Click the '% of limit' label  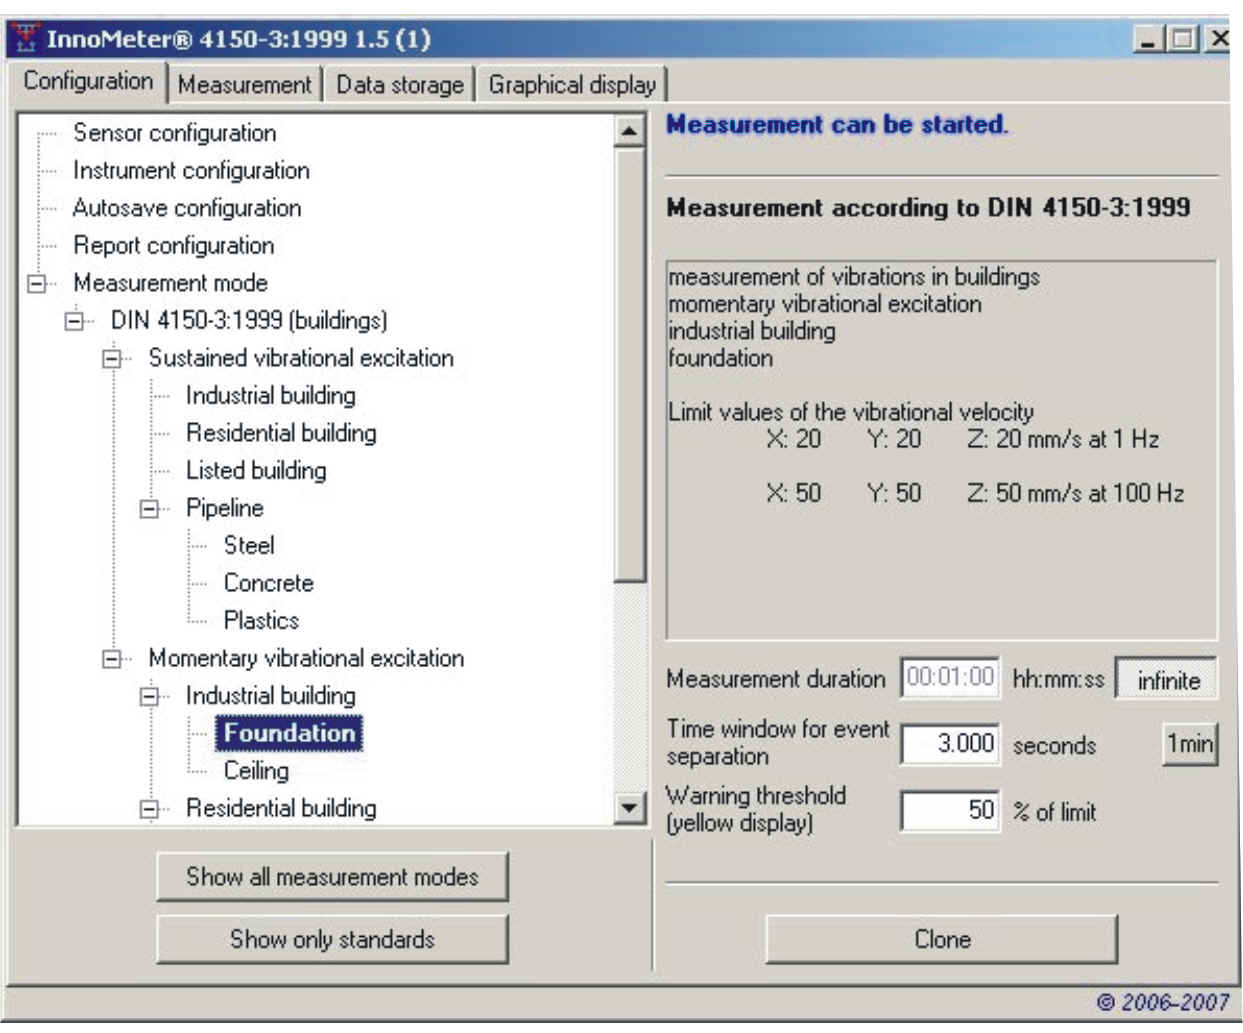coord(1054,811)
